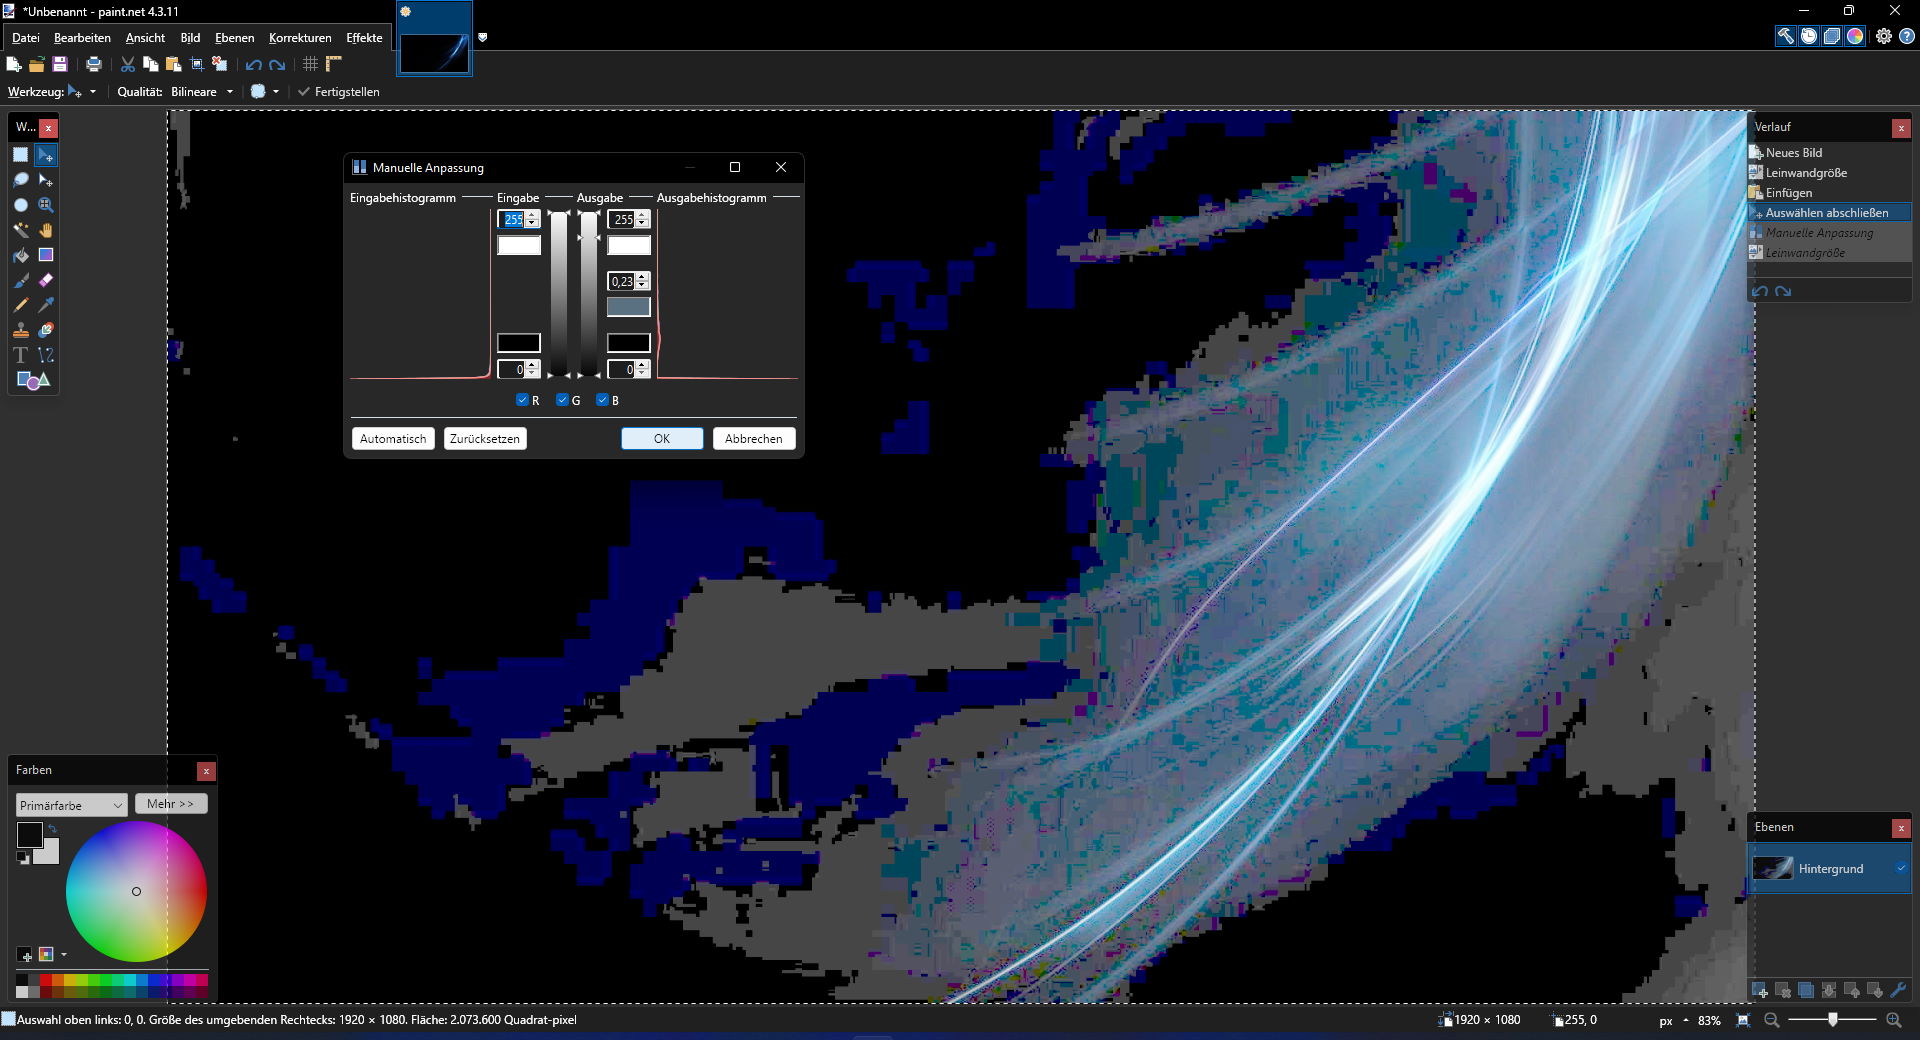Open the Ansicht menu
Viewport: 1920px width, 1040px height.
pos(145,38)
